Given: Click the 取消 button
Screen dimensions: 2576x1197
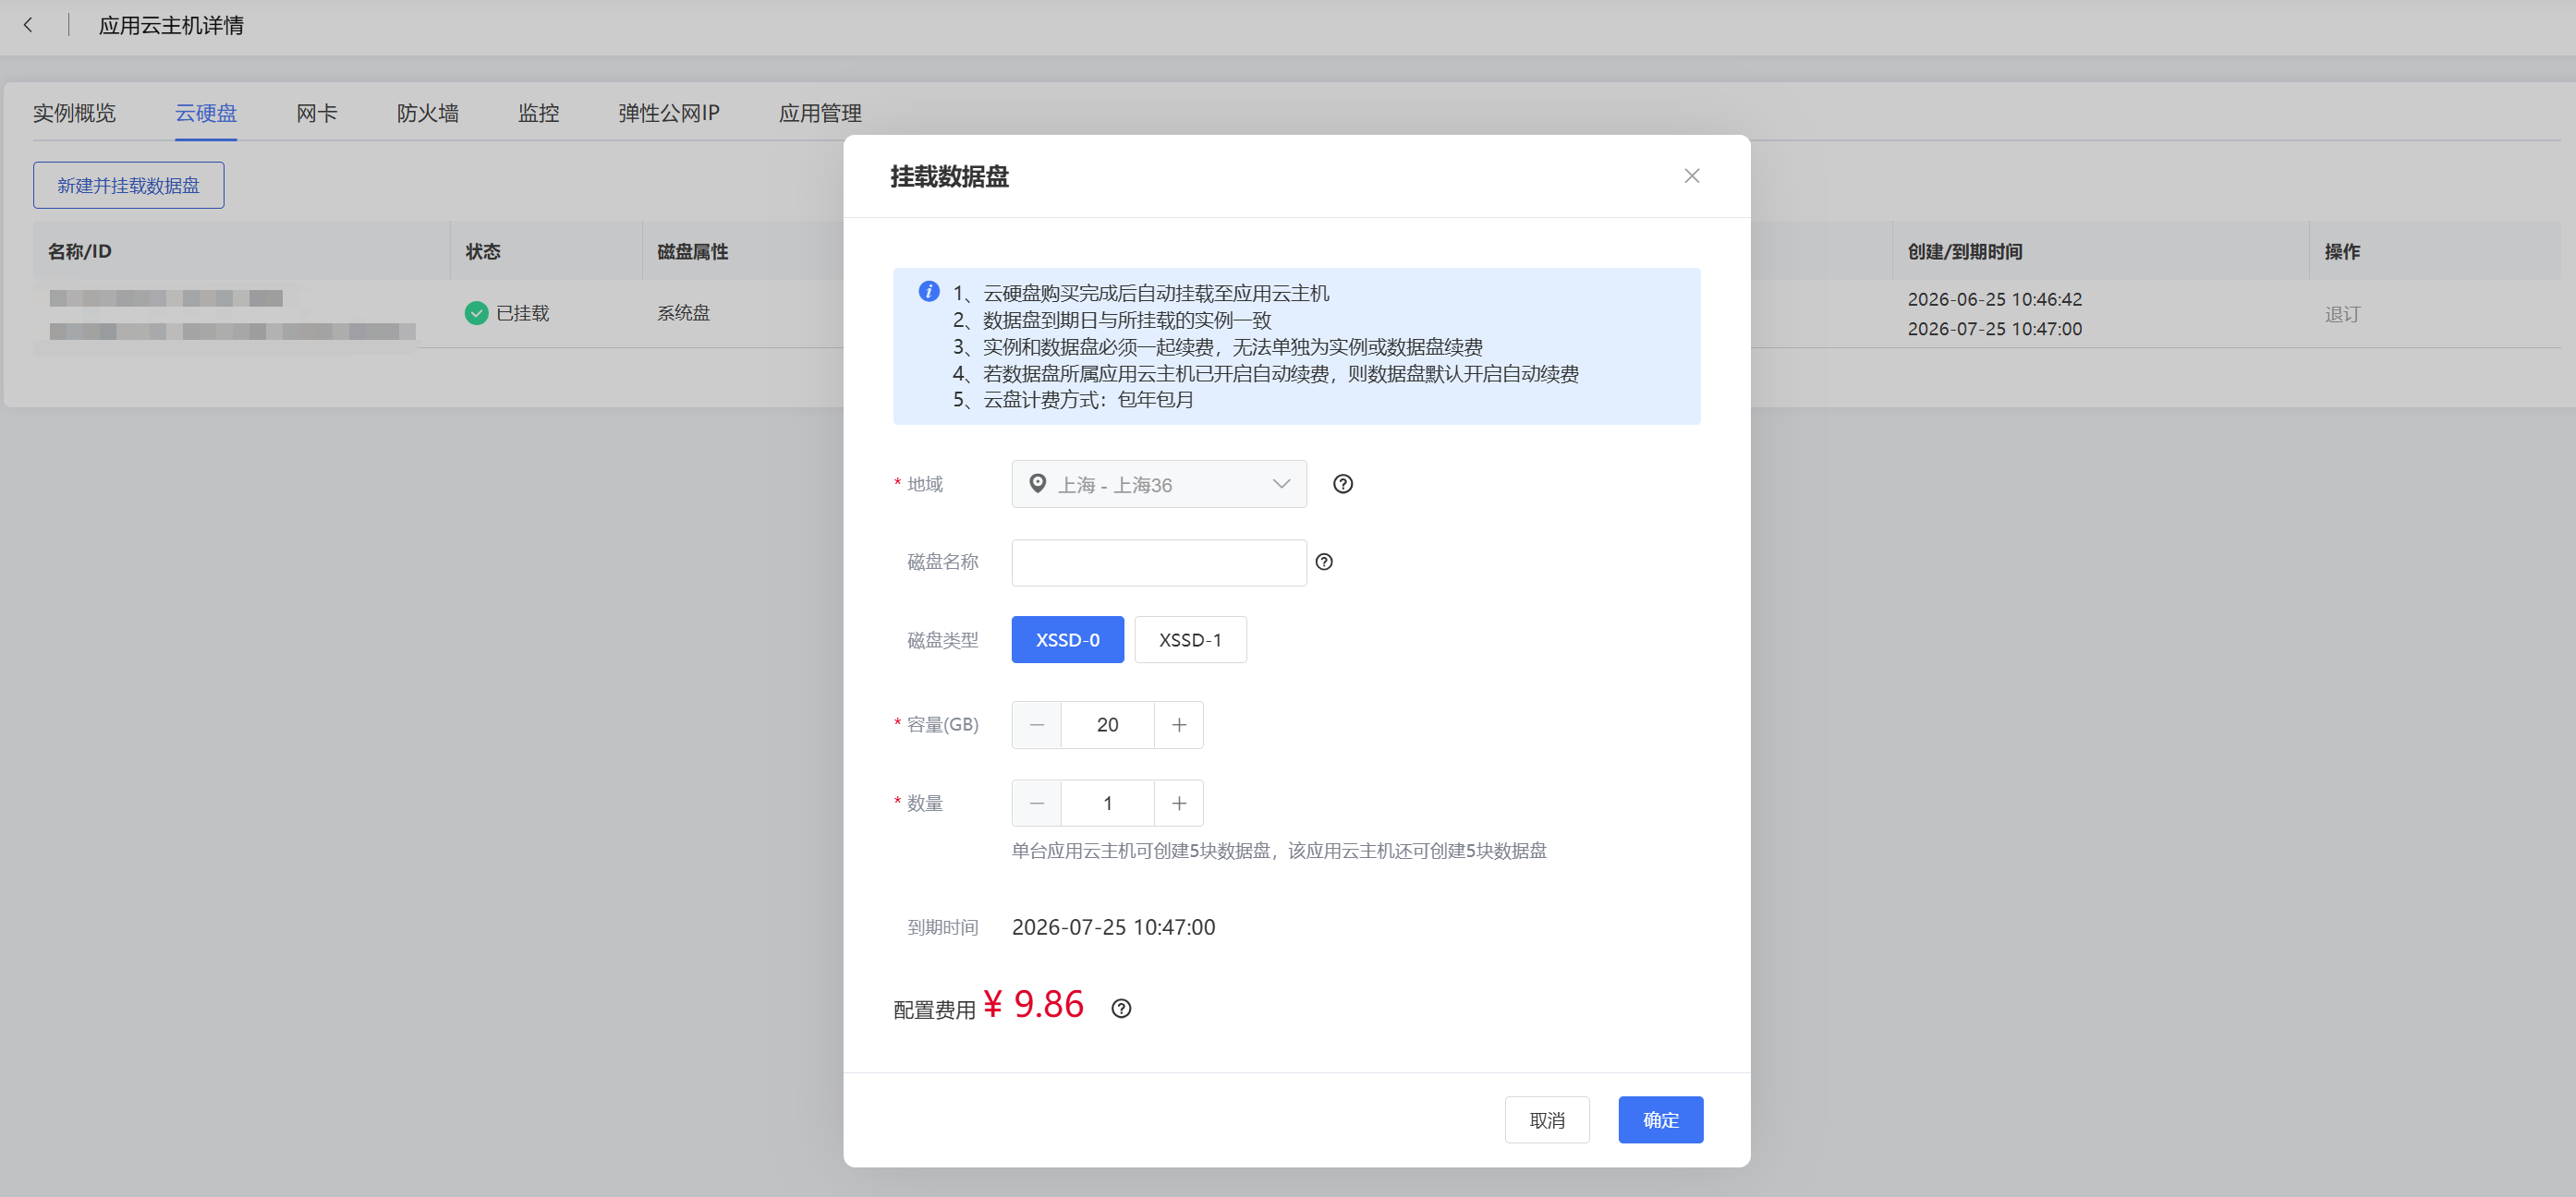Looking at the screenshot, I should pyautogui.click(x=1547, y=1120).
